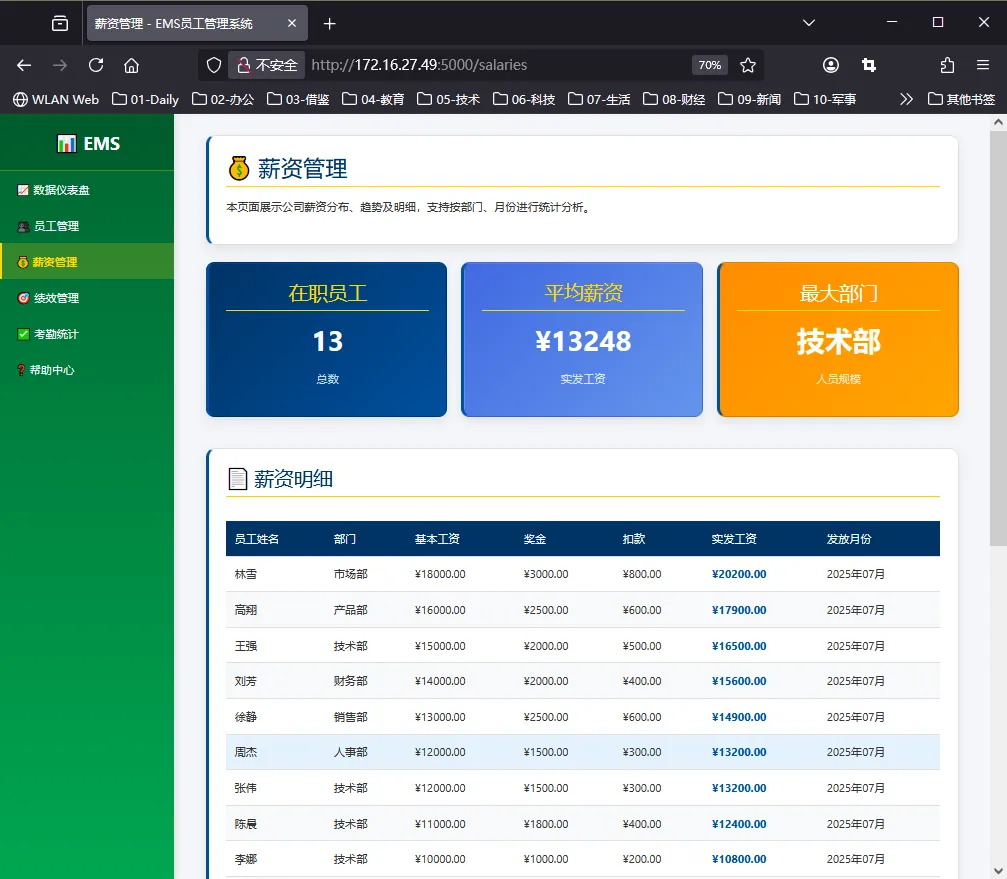Open the 03-借鉴 bookmark folder
The height and width of the screenshot is (879, 1007).
point(298,99)
